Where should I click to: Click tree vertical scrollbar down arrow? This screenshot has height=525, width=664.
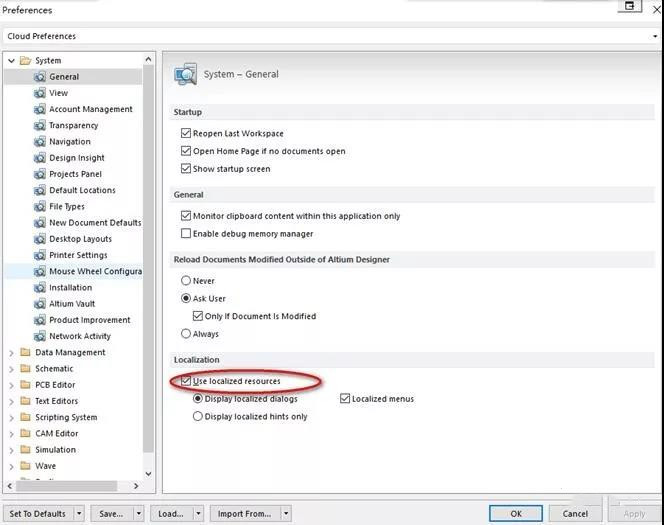pos(148,474)
